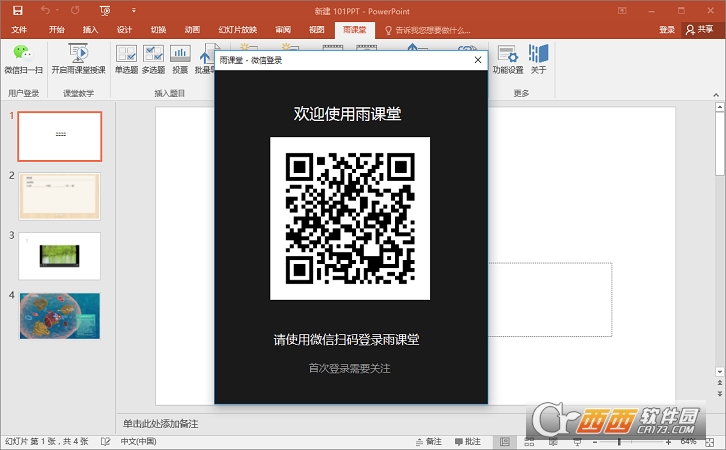726x450 pixels.
Task: Click the 批量 batch import upload icon
Action: (x=205, y=59)
